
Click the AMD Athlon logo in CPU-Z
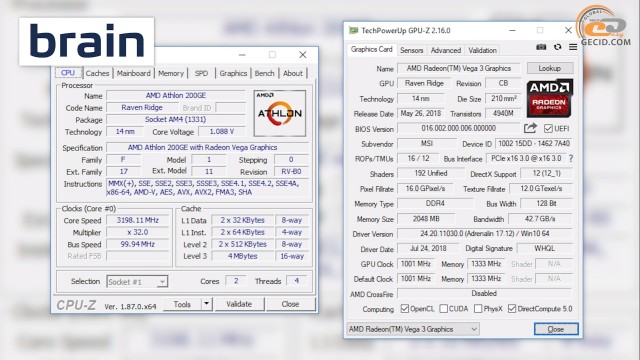(280, 113)
